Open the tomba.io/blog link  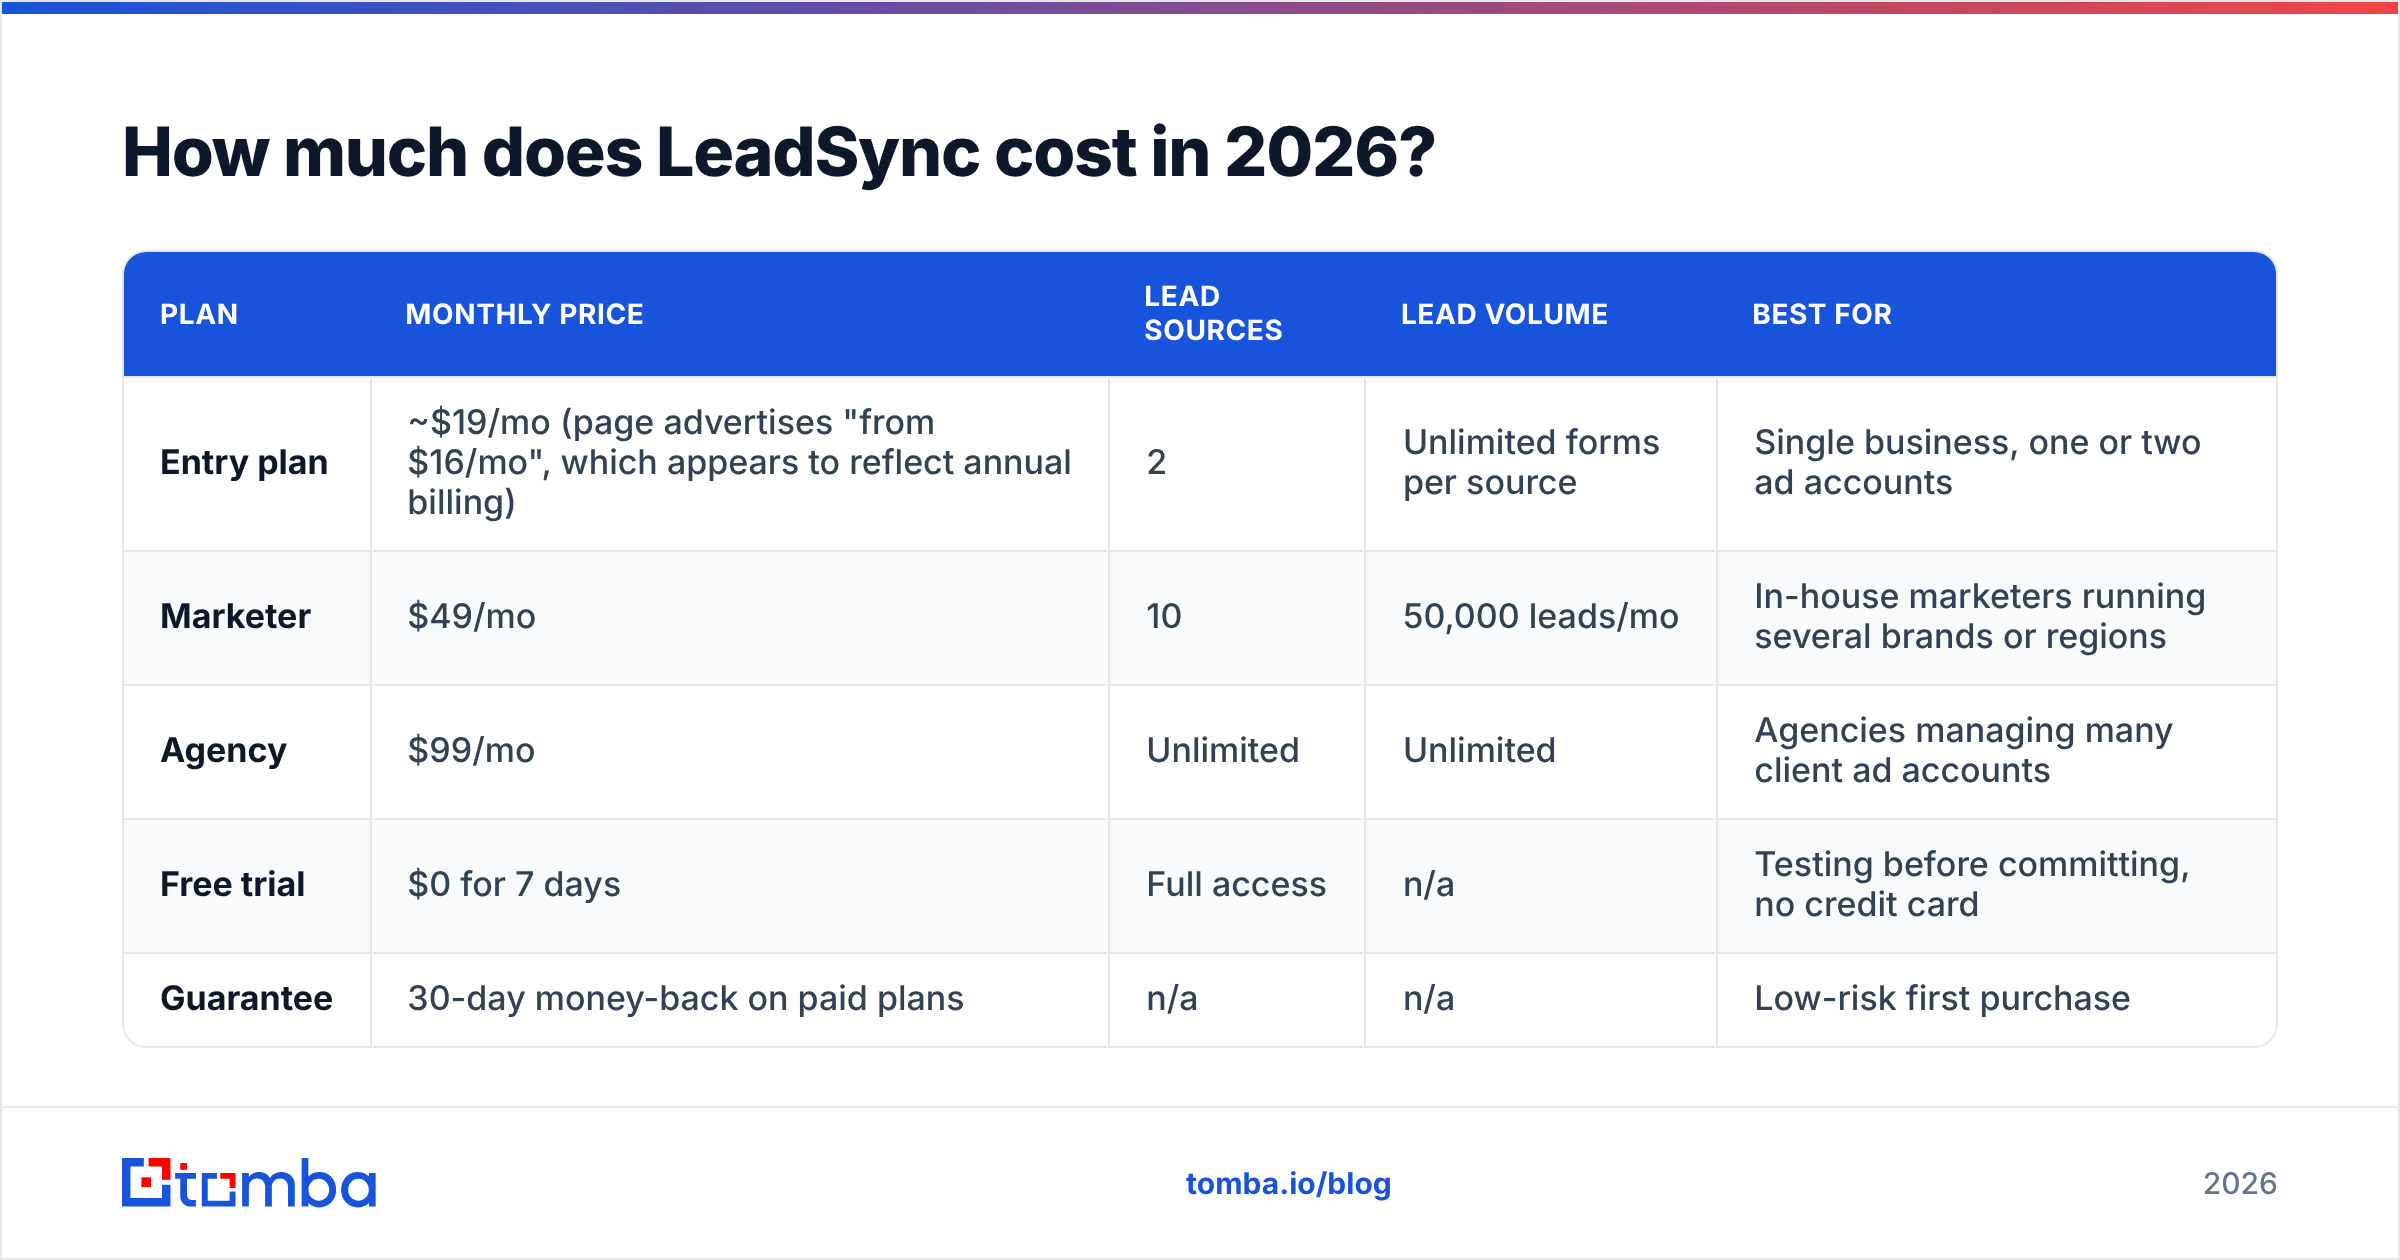tap(1288, 1184)
